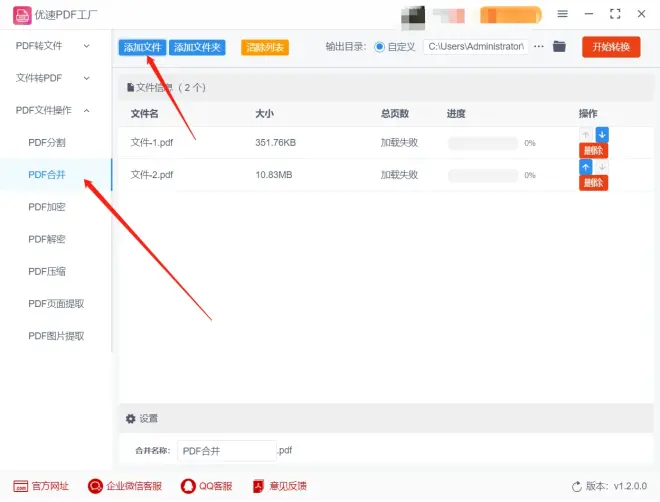Viewport: 660px width, 502px height.
Task: Click the orange membership button in title bar
Action: (511, 15)
